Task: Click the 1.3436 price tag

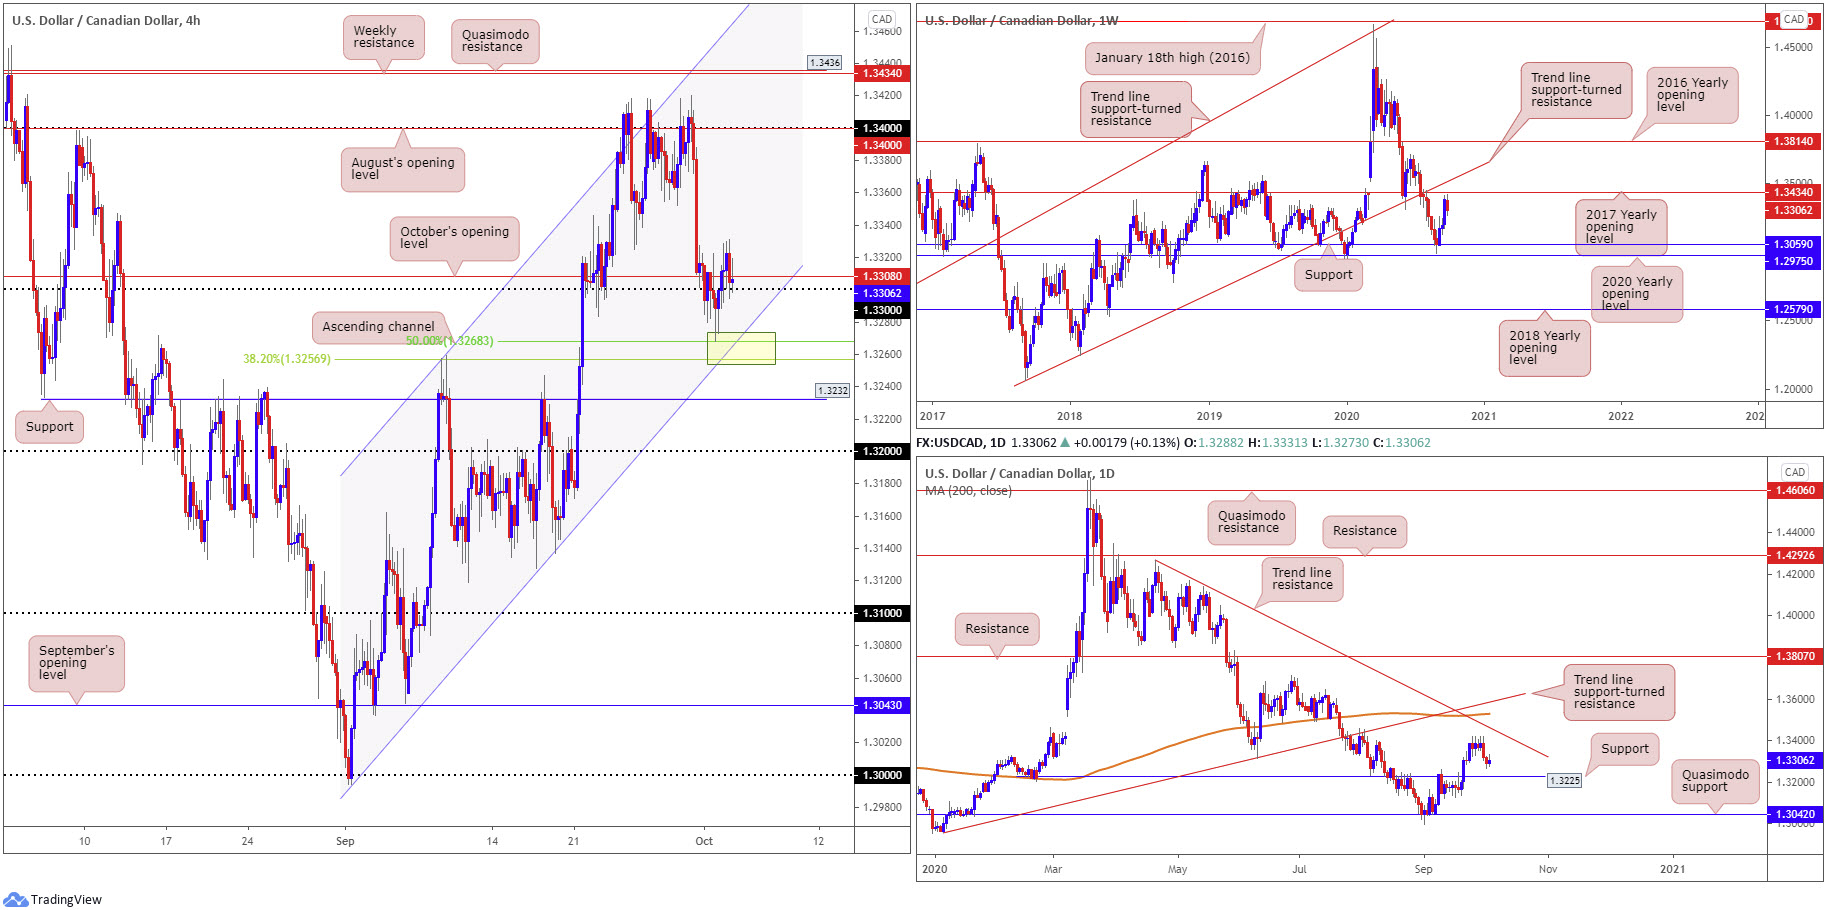Action: pyautogui.click(x=825, y=63)
